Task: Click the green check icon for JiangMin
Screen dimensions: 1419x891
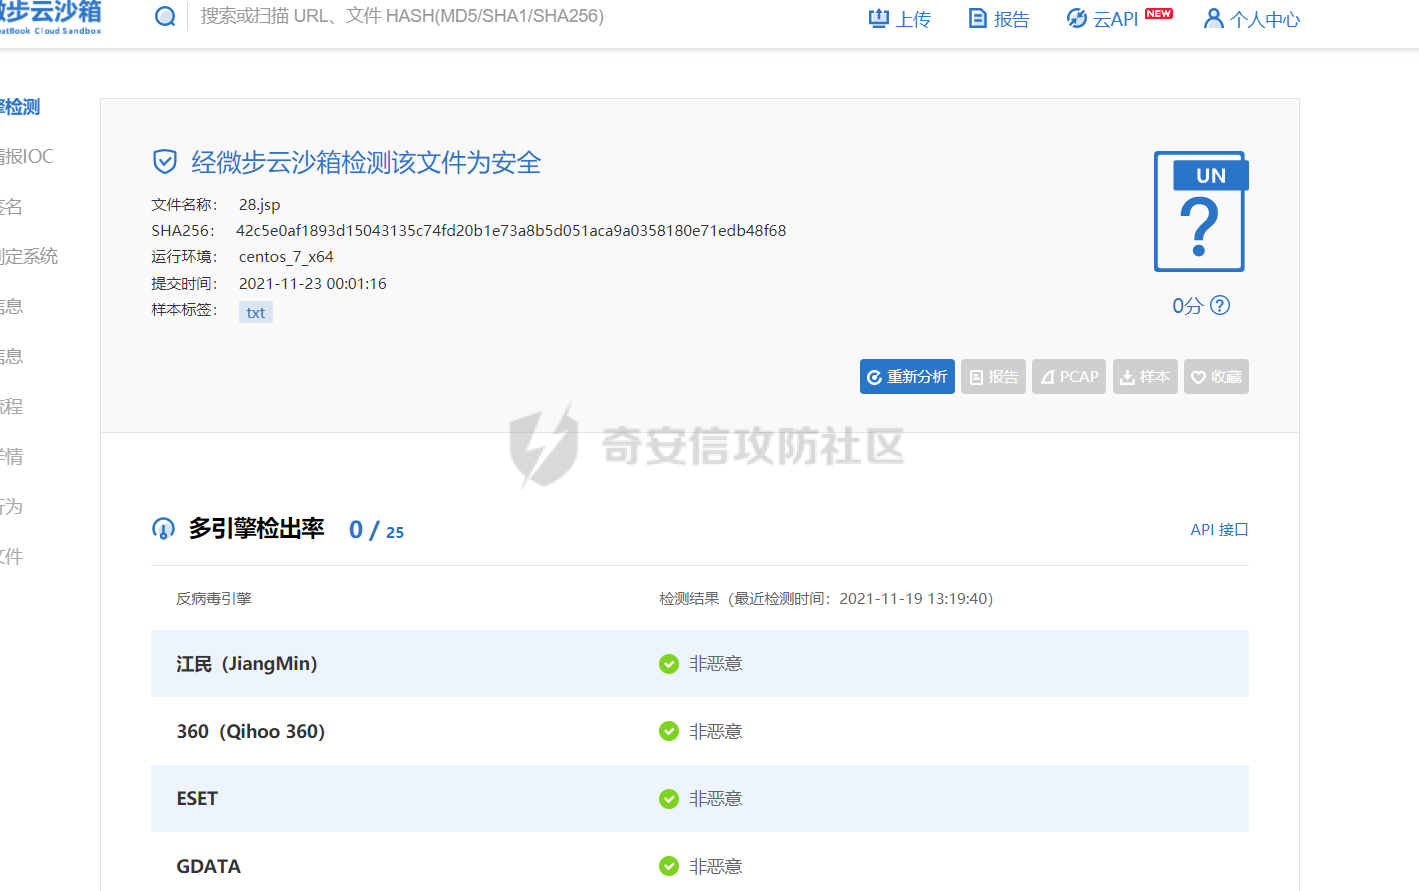Action: click(x=669, y=664)
